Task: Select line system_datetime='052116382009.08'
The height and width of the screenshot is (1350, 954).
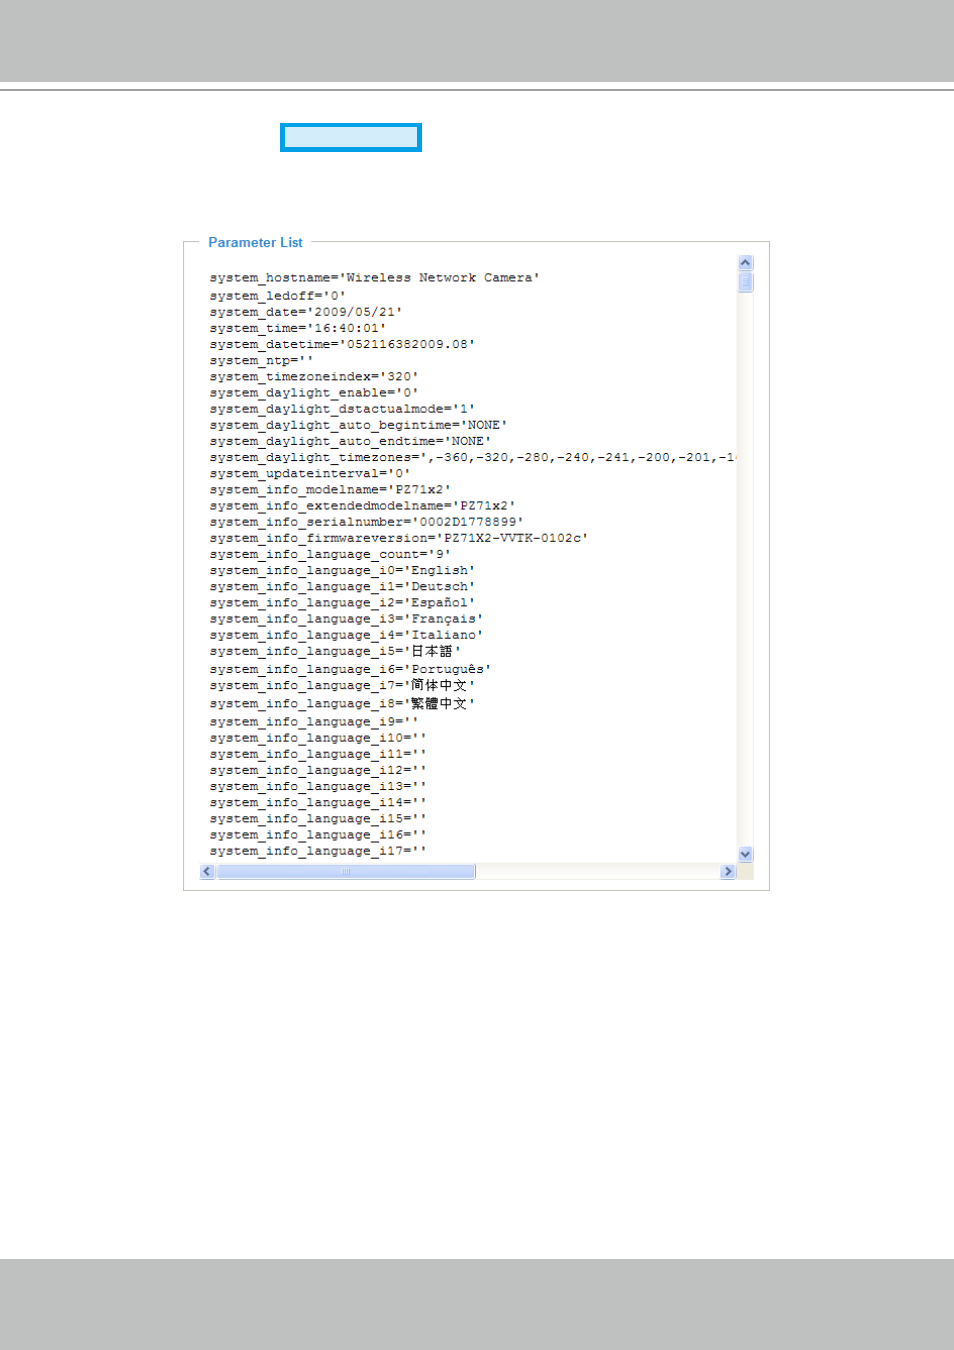Action: pyautogui.click(x=342, y=344)
